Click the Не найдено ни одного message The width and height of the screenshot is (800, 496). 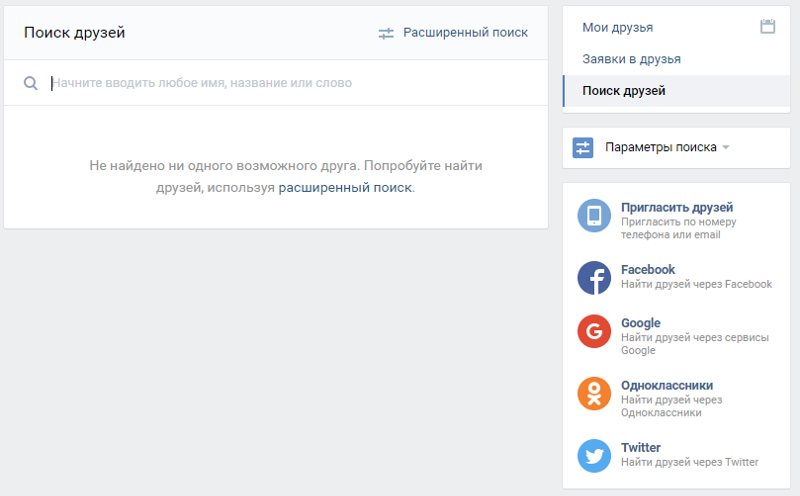click(x=286, y=177)
